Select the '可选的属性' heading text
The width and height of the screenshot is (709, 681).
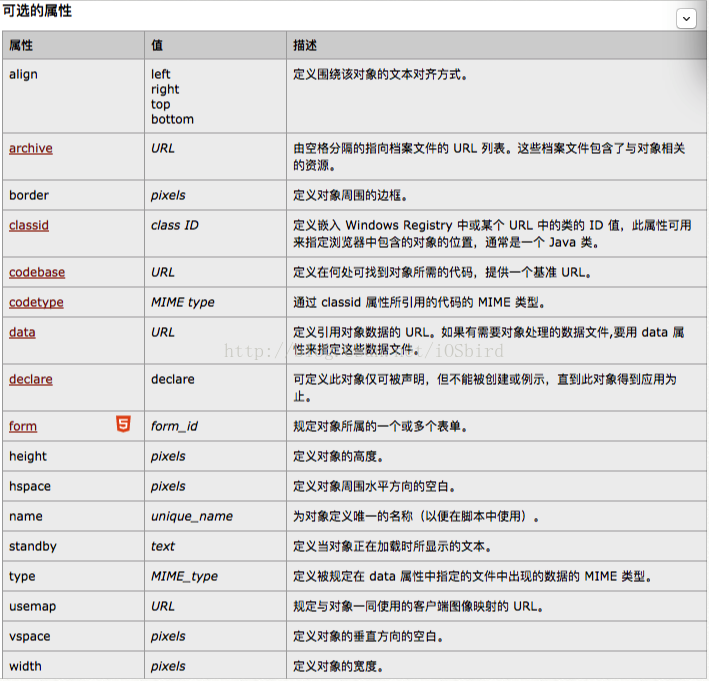point(37,10)
